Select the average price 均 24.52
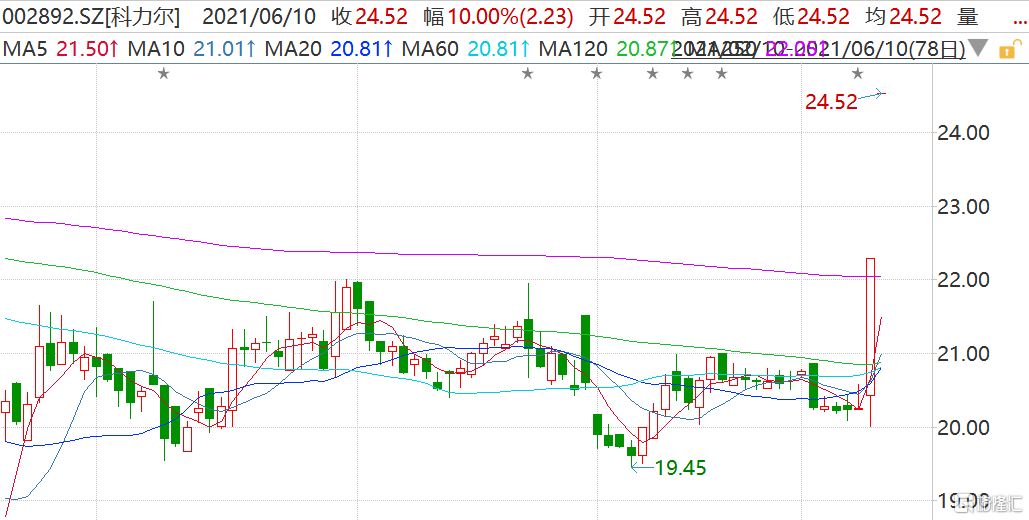Image resolution: width=1029 pixels, height=520 pixels. tap(902, 16)
